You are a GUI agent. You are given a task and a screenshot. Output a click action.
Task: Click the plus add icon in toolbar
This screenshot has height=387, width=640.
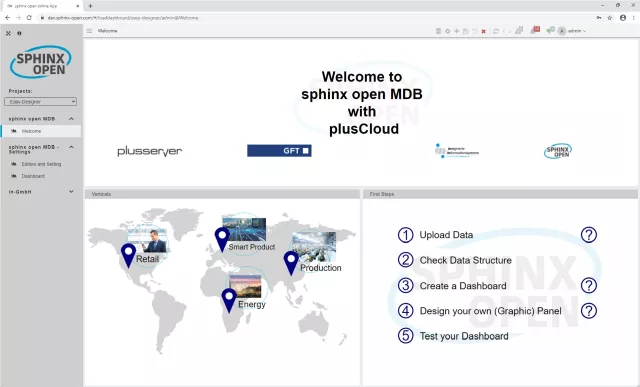(x=456, y=31)
